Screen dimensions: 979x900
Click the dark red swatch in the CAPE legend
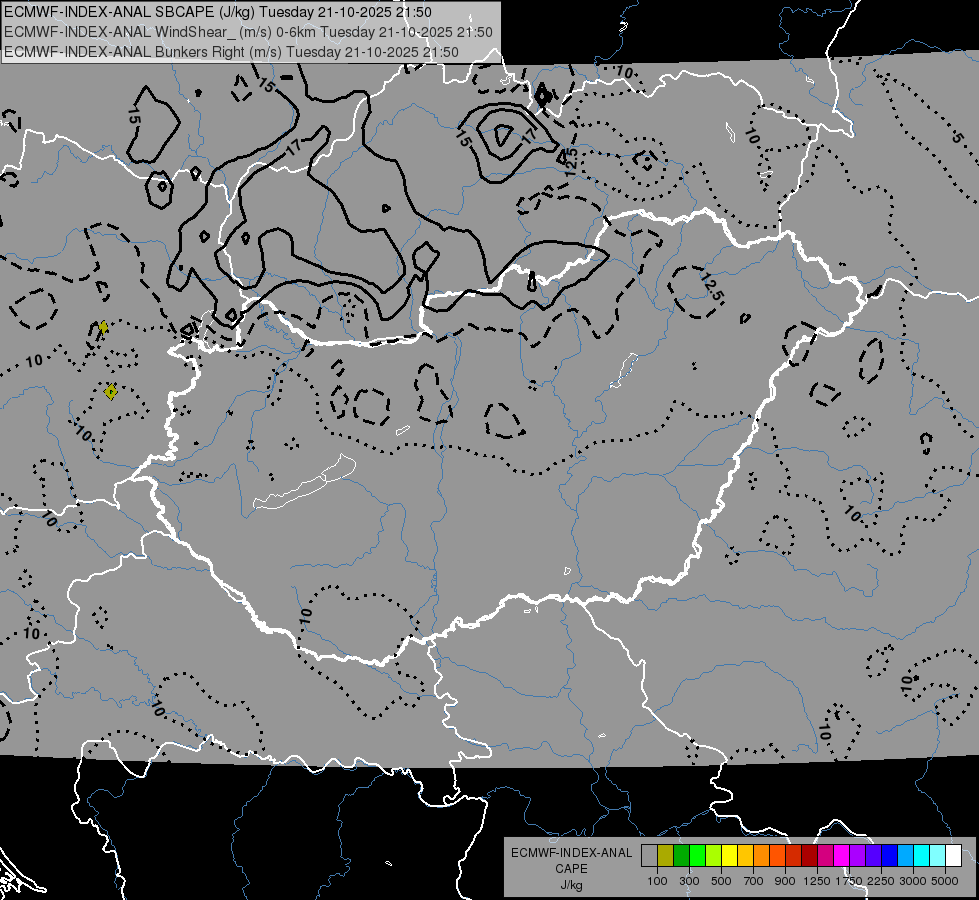(809, 856)
